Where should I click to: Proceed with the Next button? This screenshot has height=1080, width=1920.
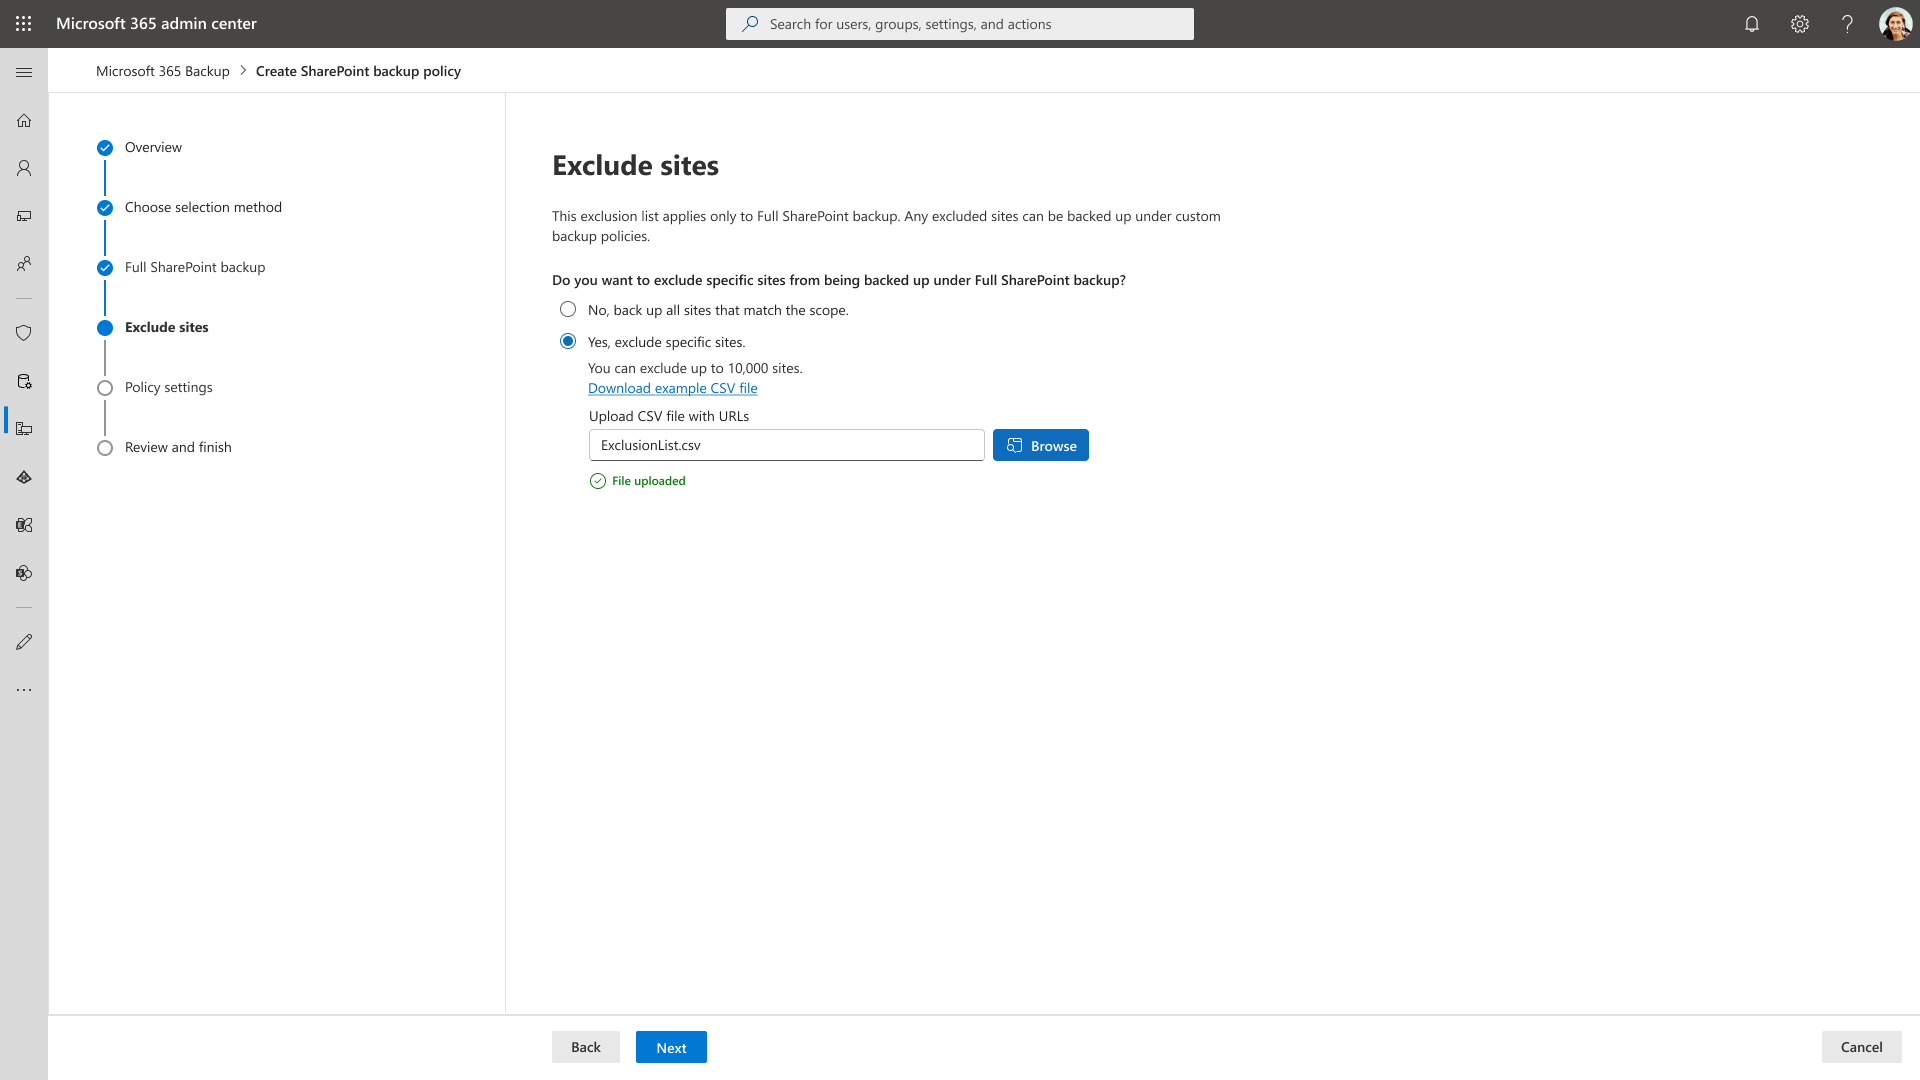671,1047
